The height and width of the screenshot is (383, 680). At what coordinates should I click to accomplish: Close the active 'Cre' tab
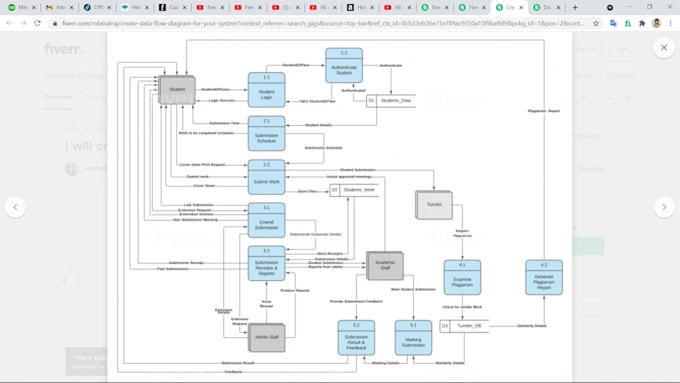(x=521, y=7)
